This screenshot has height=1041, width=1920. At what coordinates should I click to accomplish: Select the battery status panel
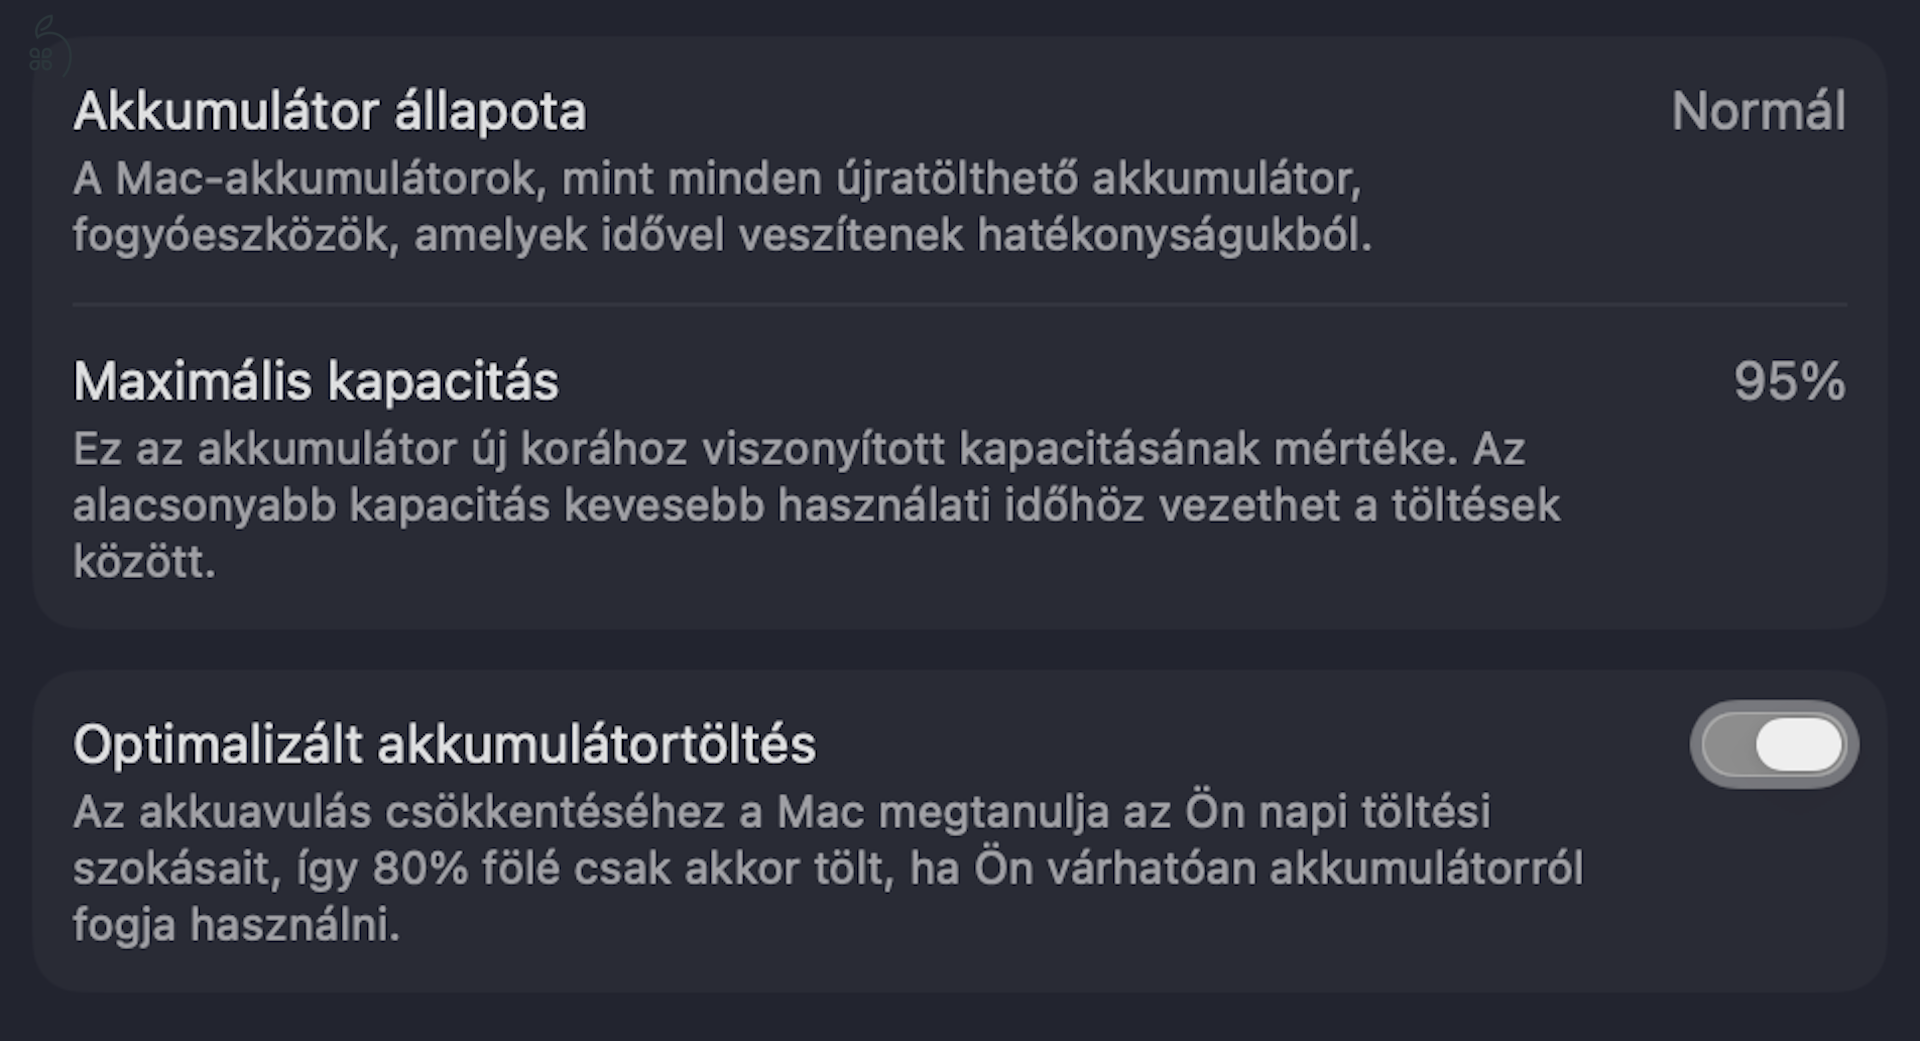point(960,330)
